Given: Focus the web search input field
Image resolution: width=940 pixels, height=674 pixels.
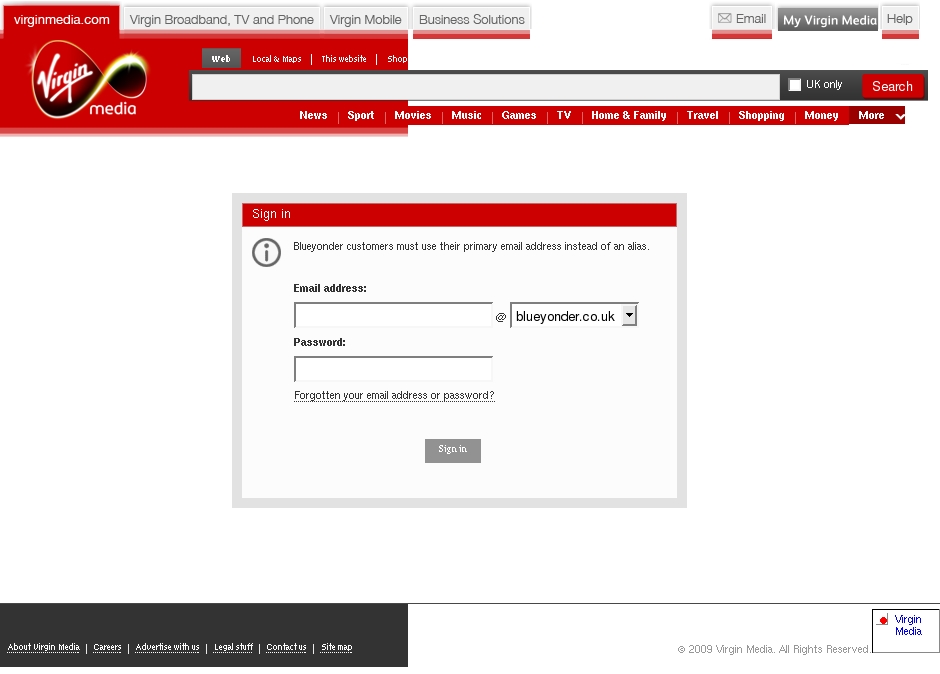Looking at the screenshot, I should pos(486,87).
